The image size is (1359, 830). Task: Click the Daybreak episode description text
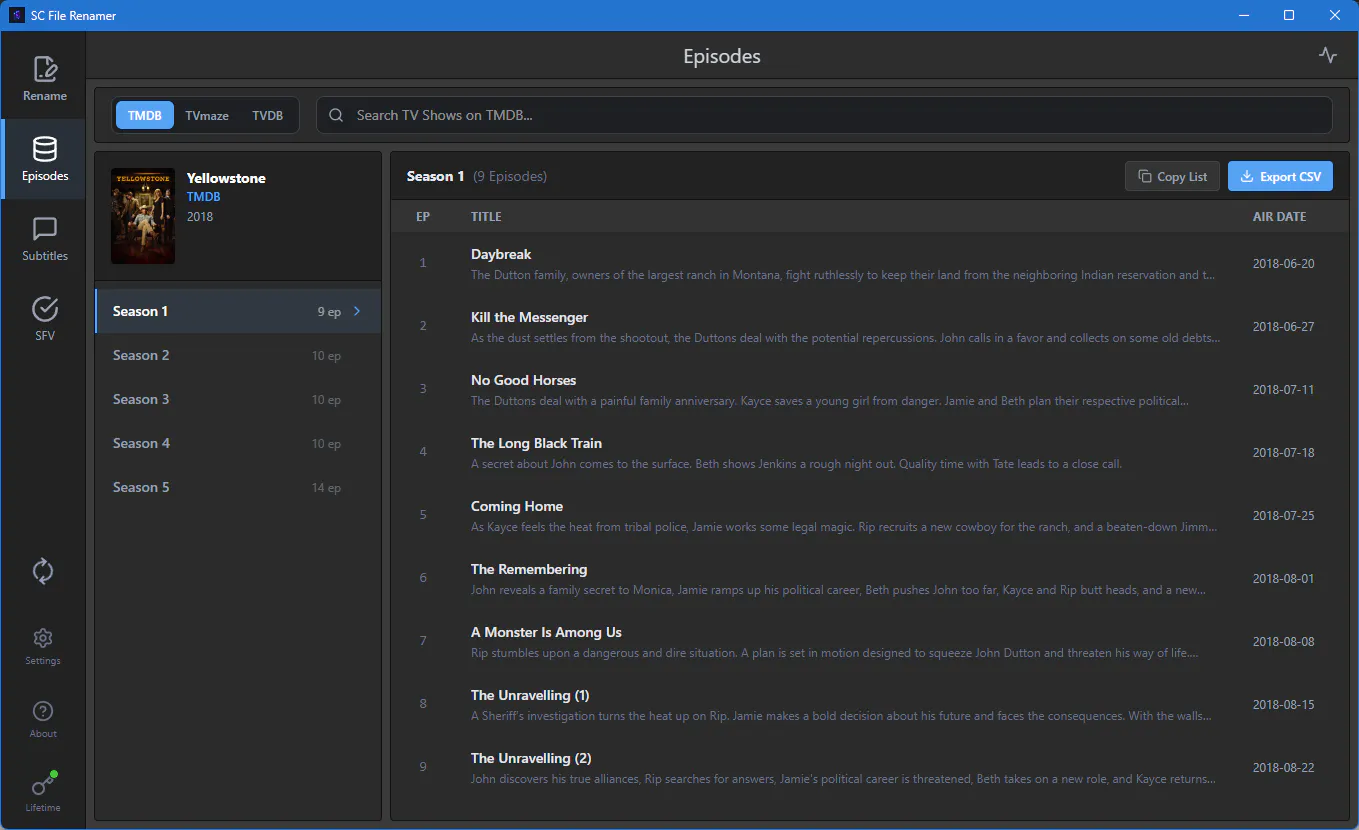[844, 275]
